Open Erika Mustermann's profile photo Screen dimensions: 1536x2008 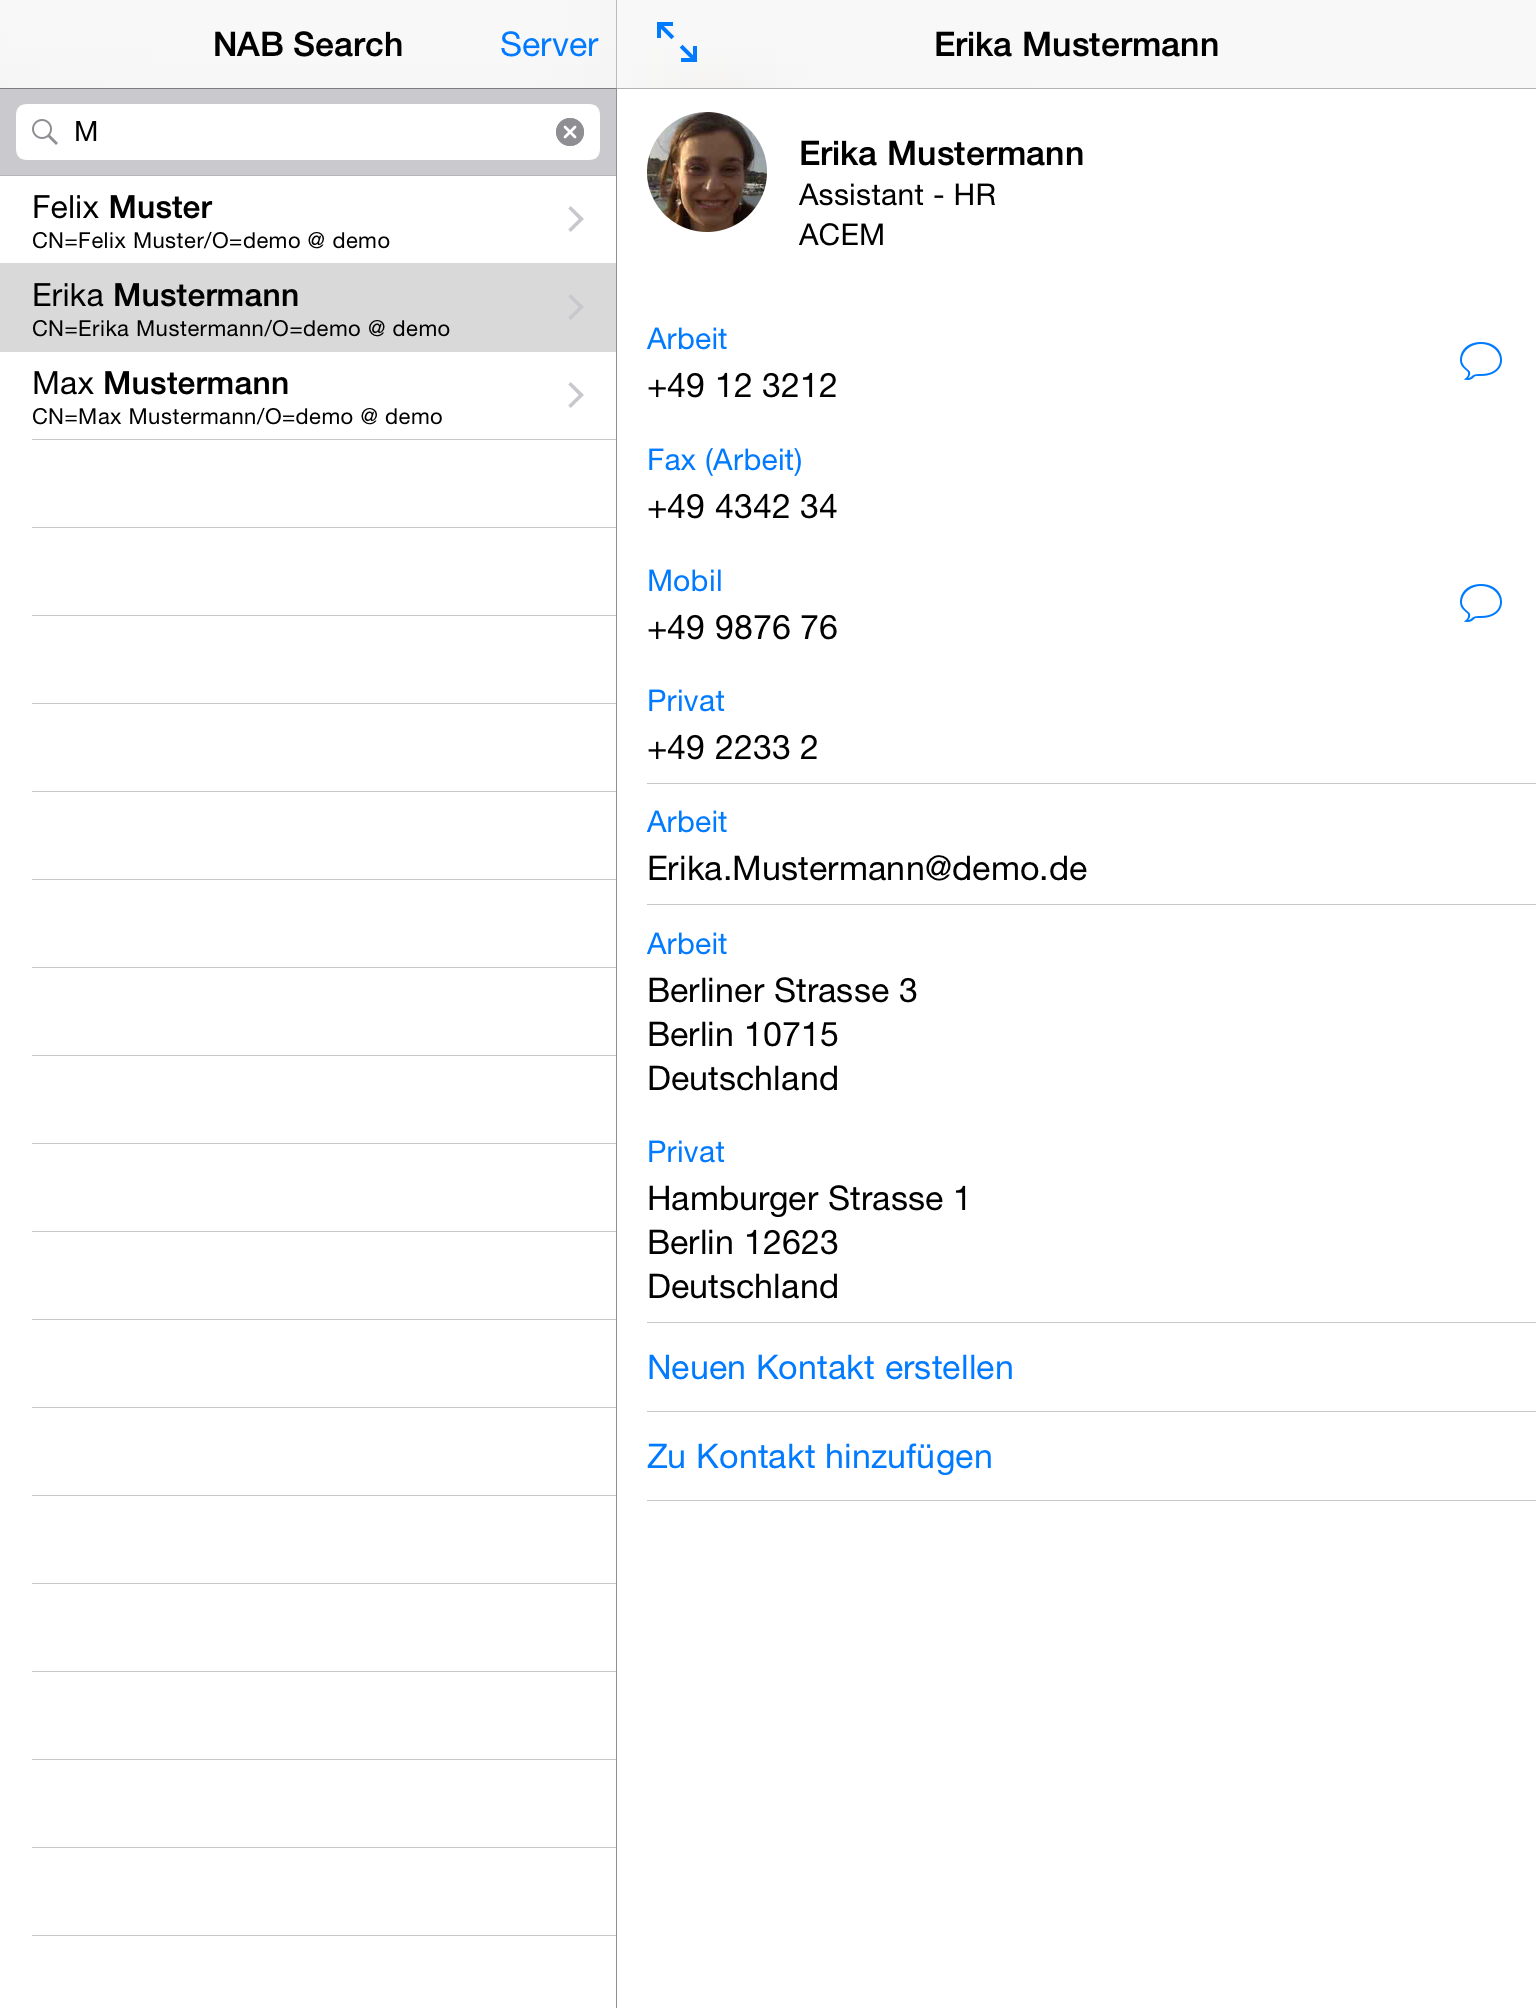707,172
